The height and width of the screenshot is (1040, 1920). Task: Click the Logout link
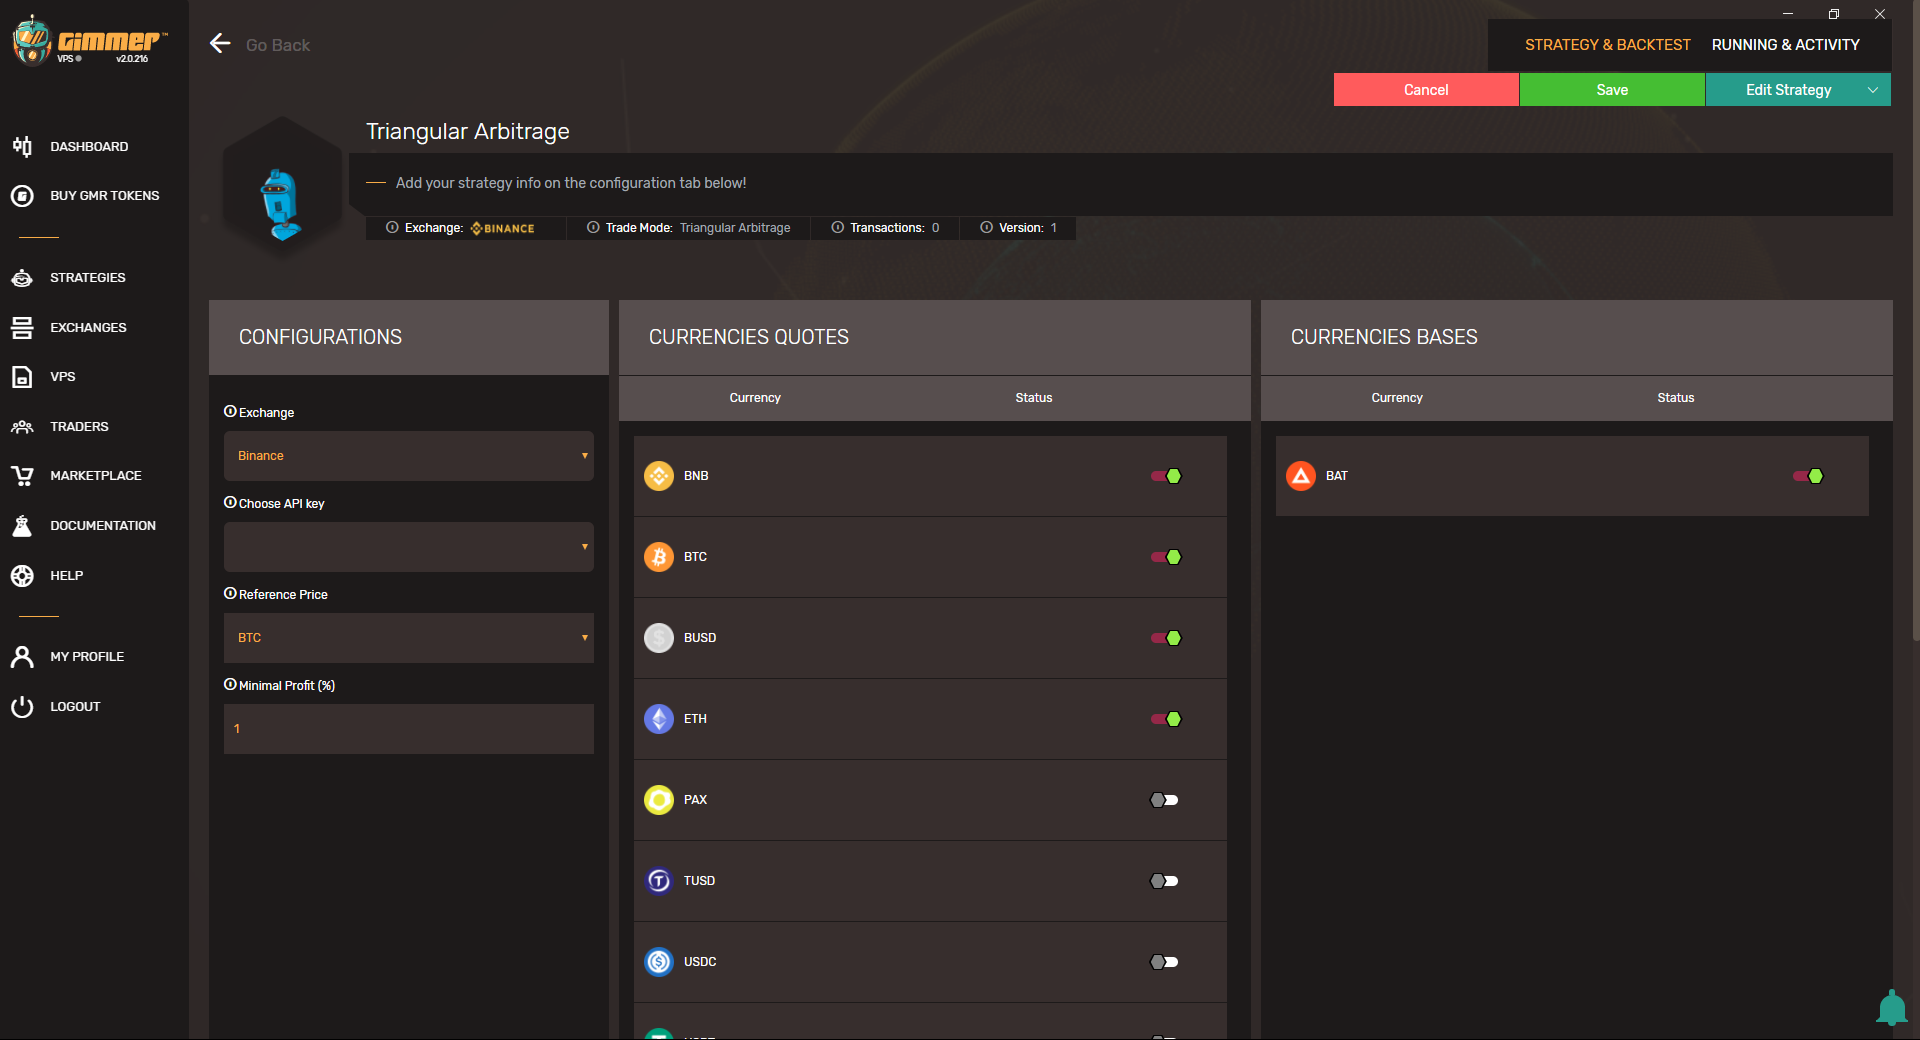click(75, 707)
